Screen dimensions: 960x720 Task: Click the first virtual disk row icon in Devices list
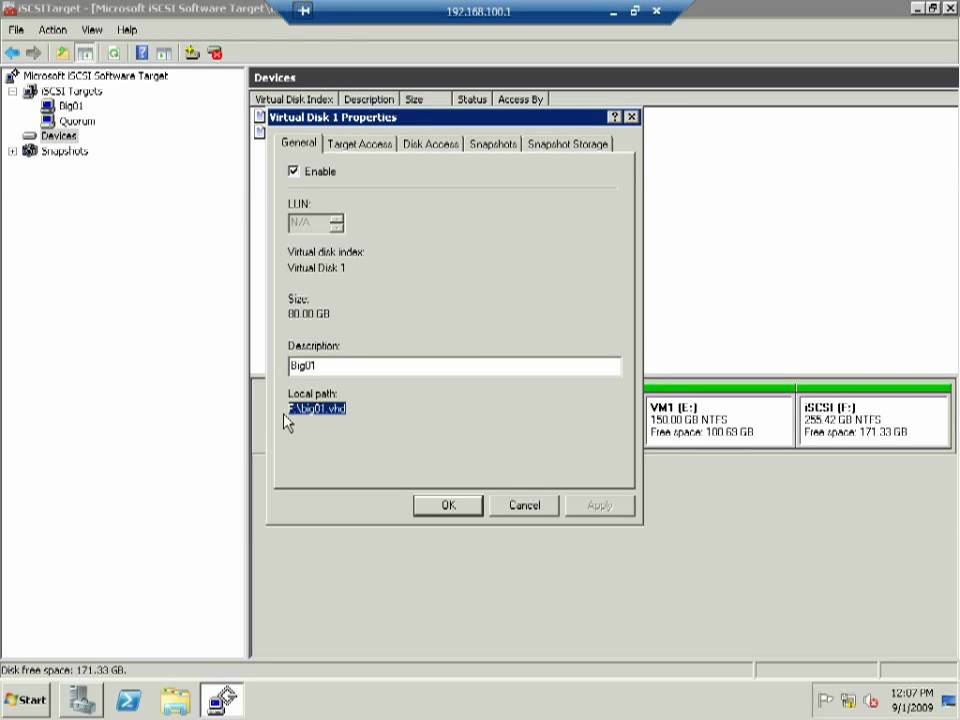pyautogui.click(x=260, y=116)
